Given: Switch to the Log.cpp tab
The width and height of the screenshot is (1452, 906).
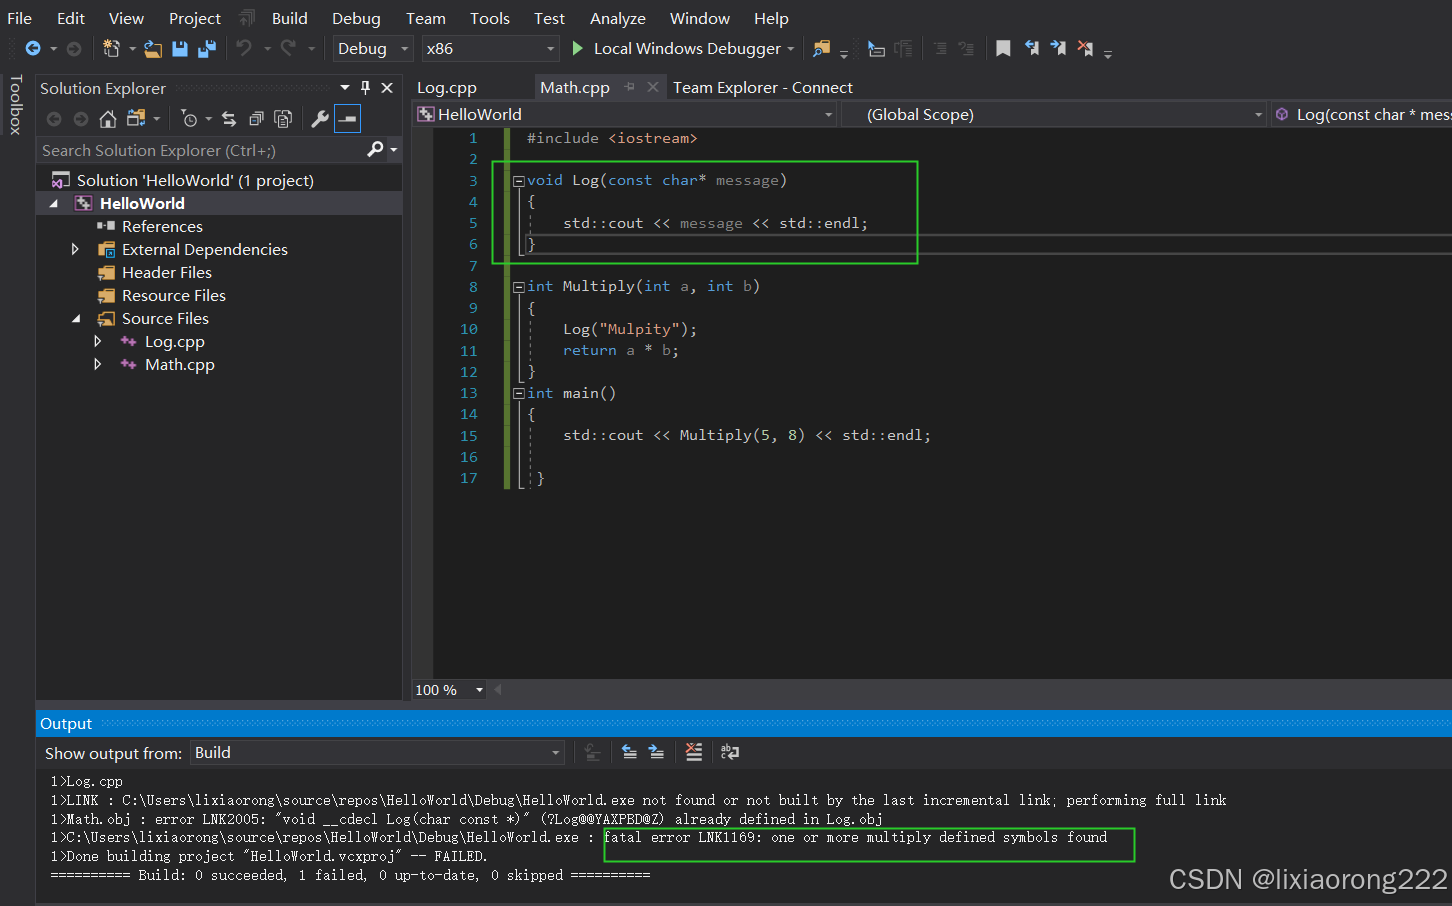Looking at the screenshot, I should (x=446, y=87).
